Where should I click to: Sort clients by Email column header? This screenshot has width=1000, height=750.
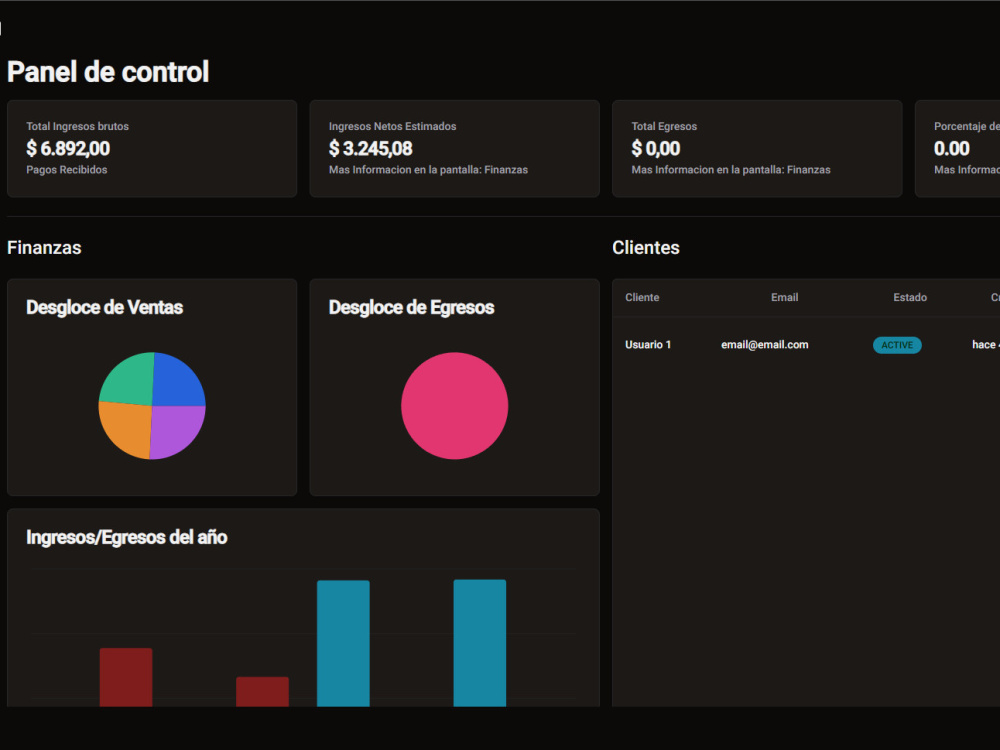tap(784, 297)
